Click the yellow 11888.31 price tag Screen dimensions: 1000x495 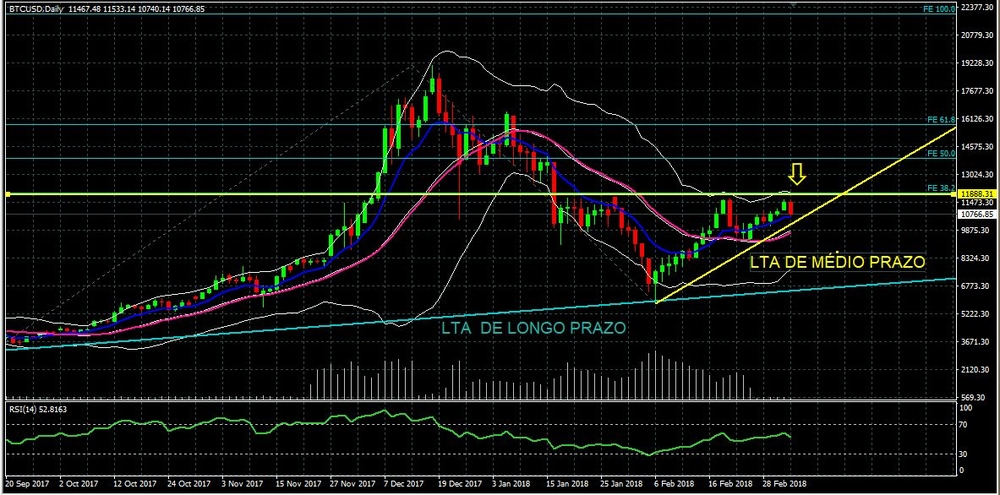(x=975, y=194)
